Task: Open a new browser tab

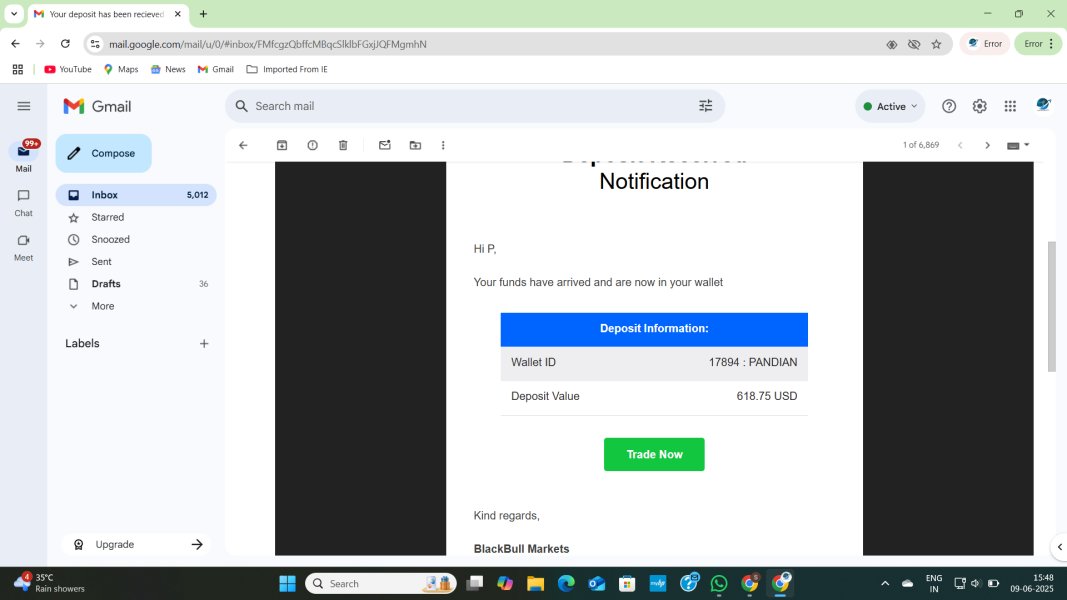Action: click(x=203, y=14)
